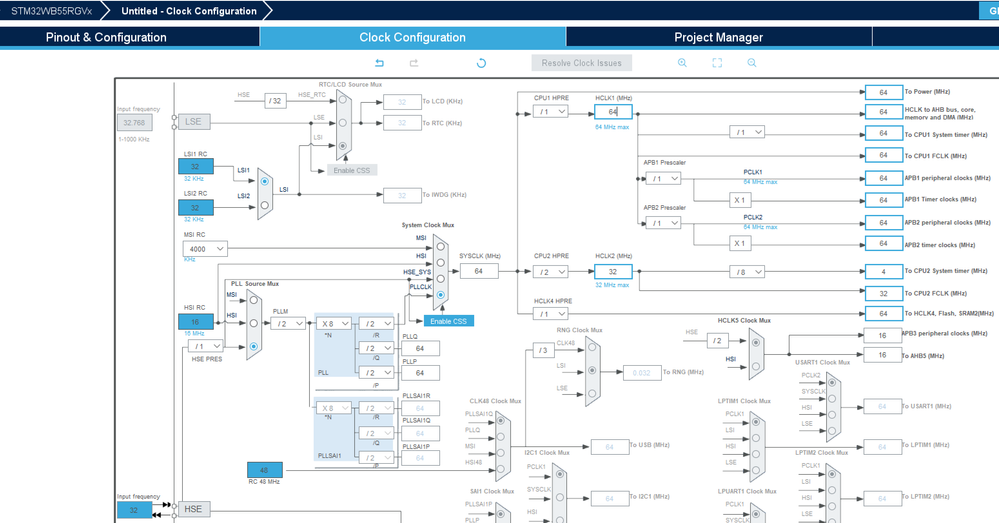The image size is (999, 523).
Task: Open the PLL *N multiplier X8 dropdown
Action: 334,324
